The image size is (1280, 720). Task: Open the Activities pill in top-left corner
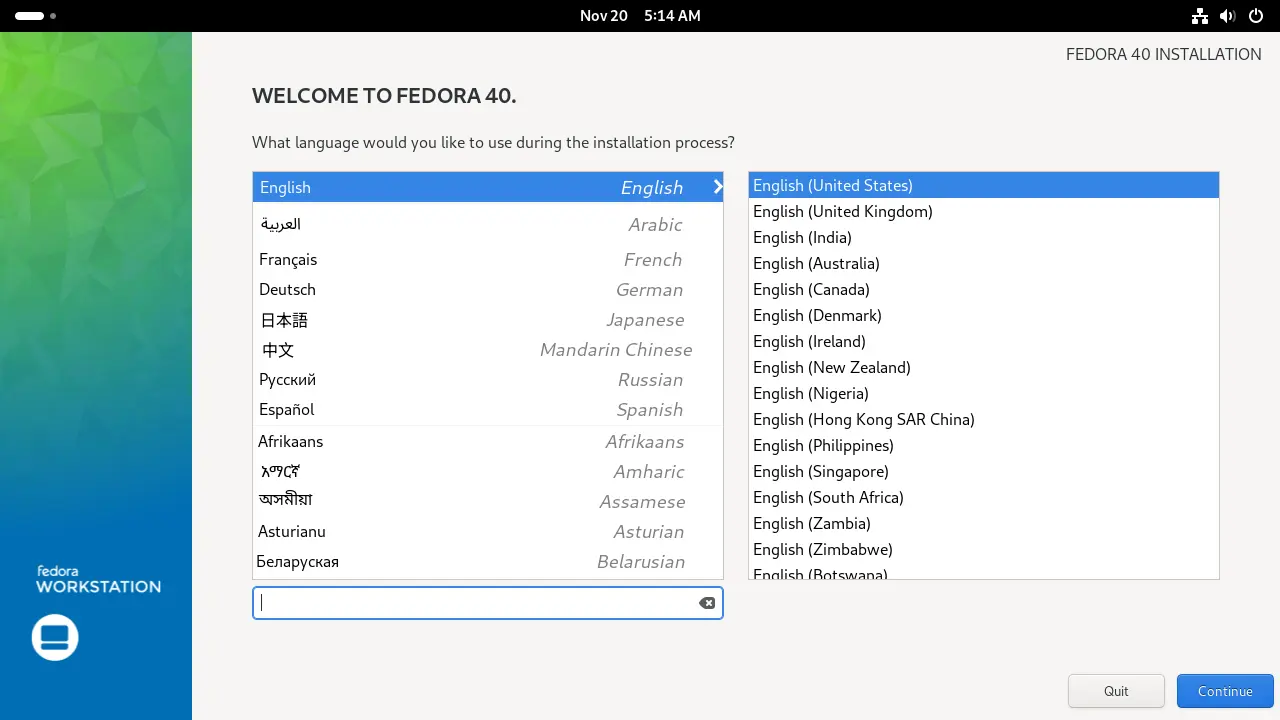(x=30, y=16)
